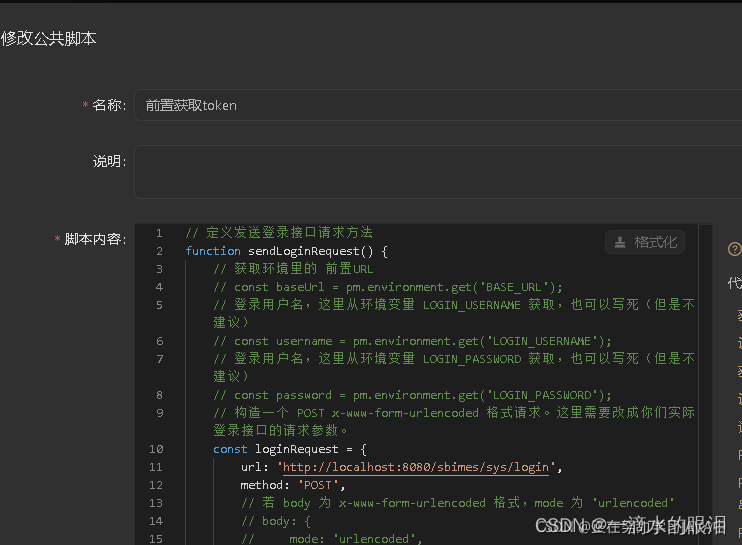Screen dimensions: 742x545
Task: Click the help question mark icon
Action: pos(734,249)
